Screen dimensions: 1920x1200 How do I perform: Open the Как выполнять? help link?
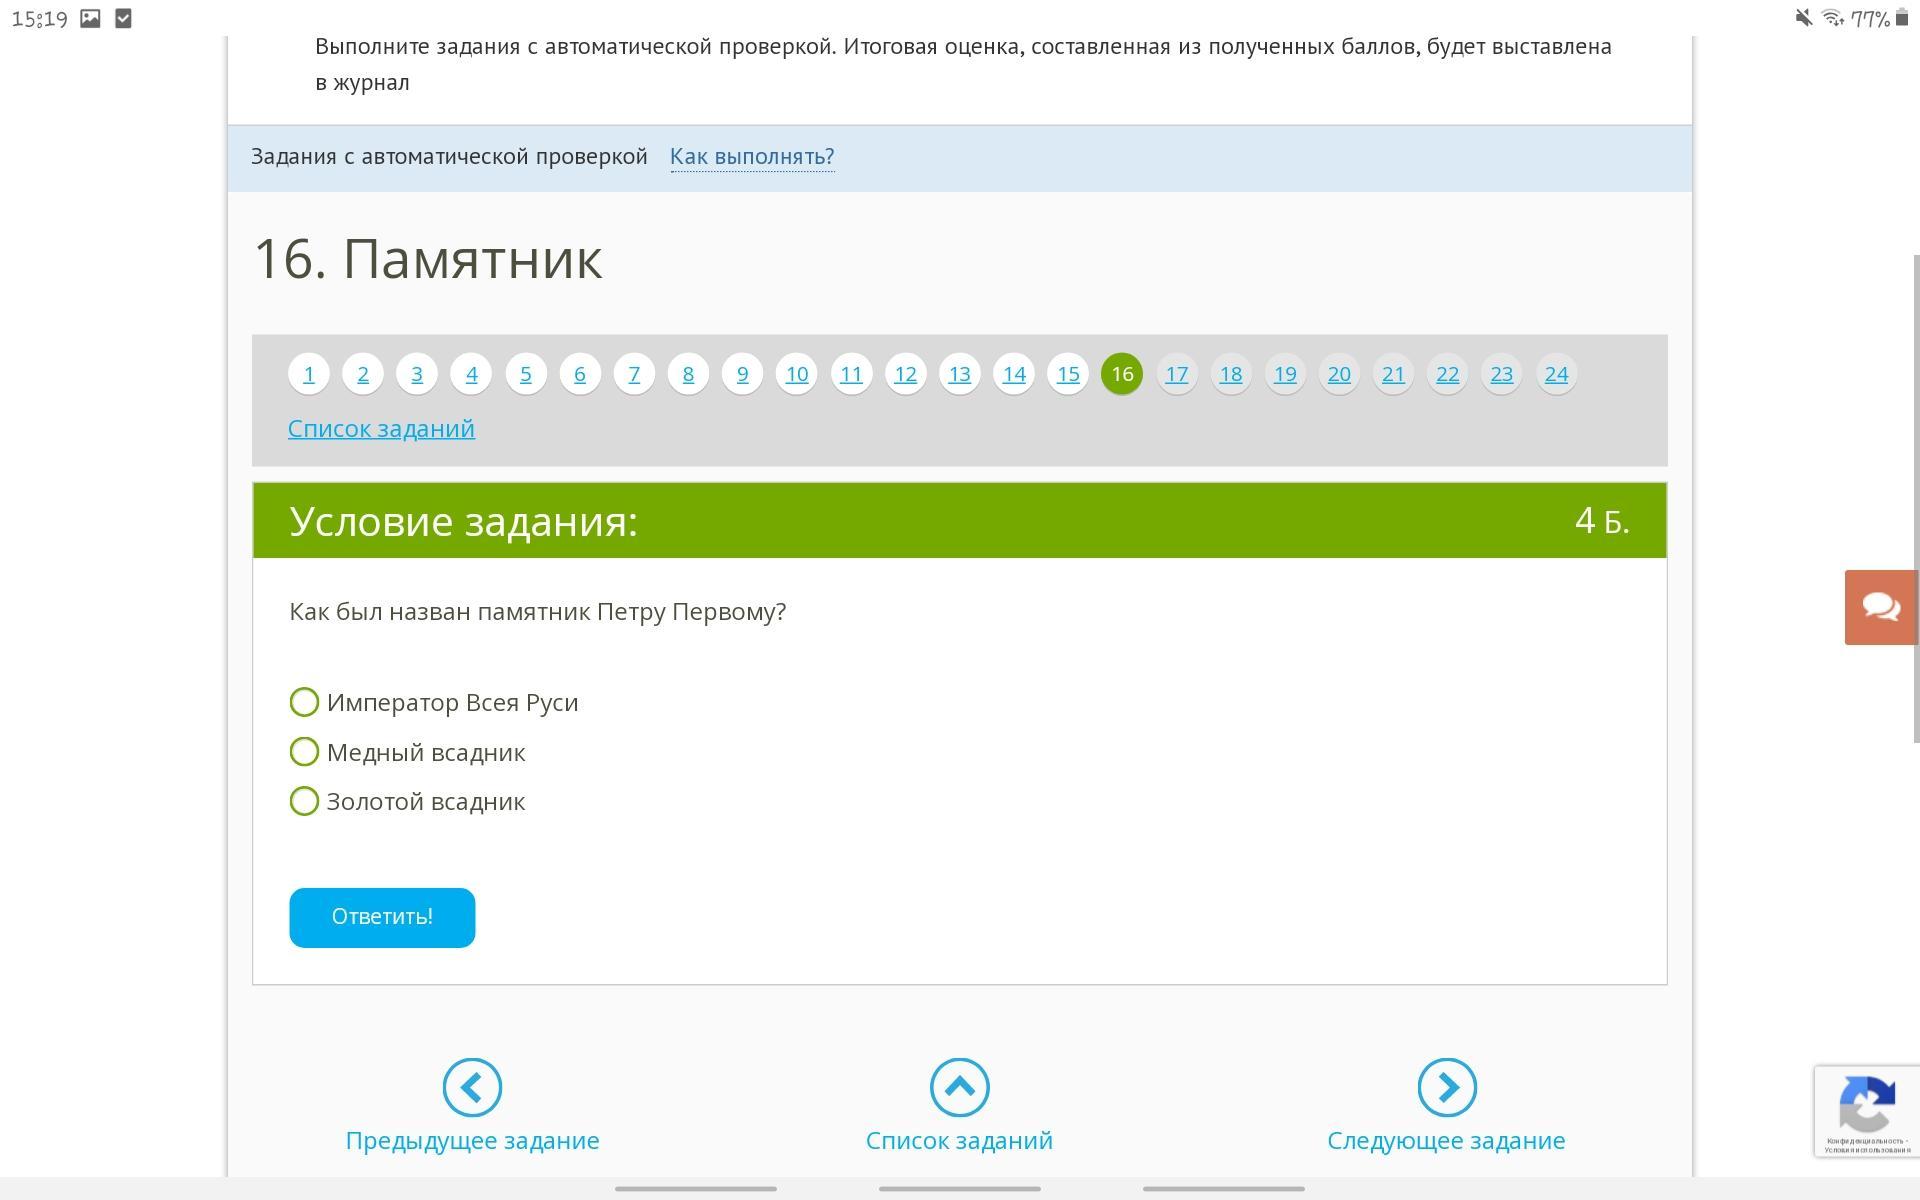(752, 157)
